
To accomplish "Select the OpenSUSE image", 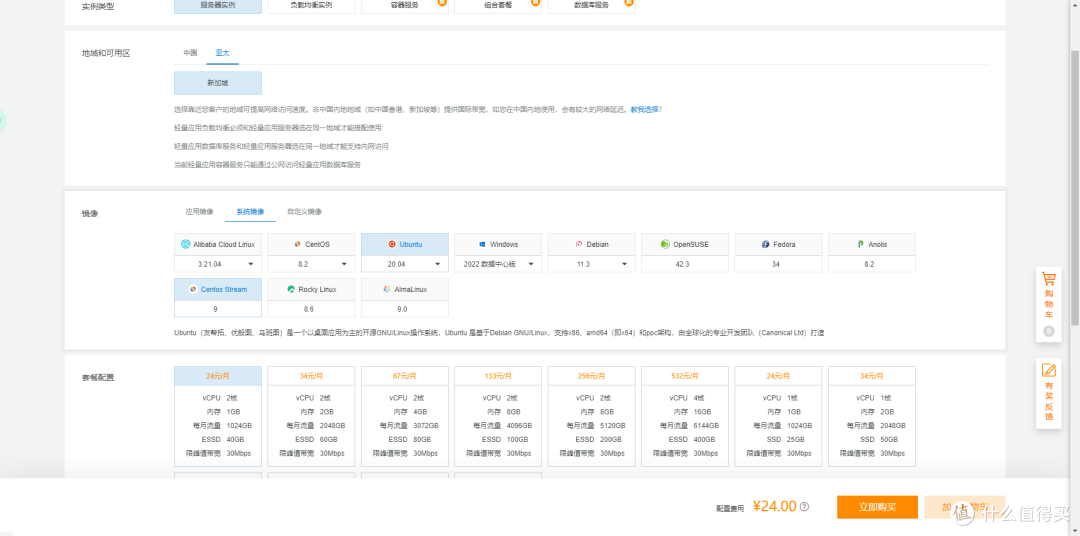I will click(x=685, y=244).
